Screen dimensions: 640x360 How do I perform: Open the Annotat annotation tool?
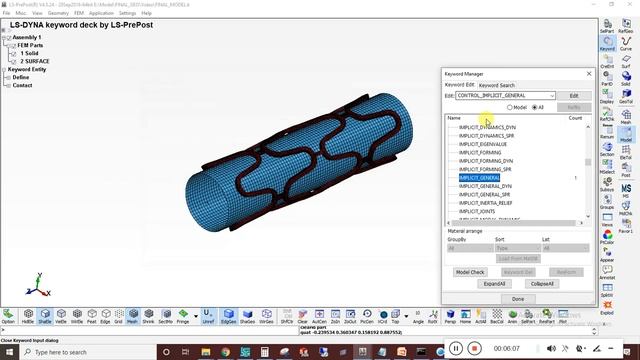click(x=607, y=272)
